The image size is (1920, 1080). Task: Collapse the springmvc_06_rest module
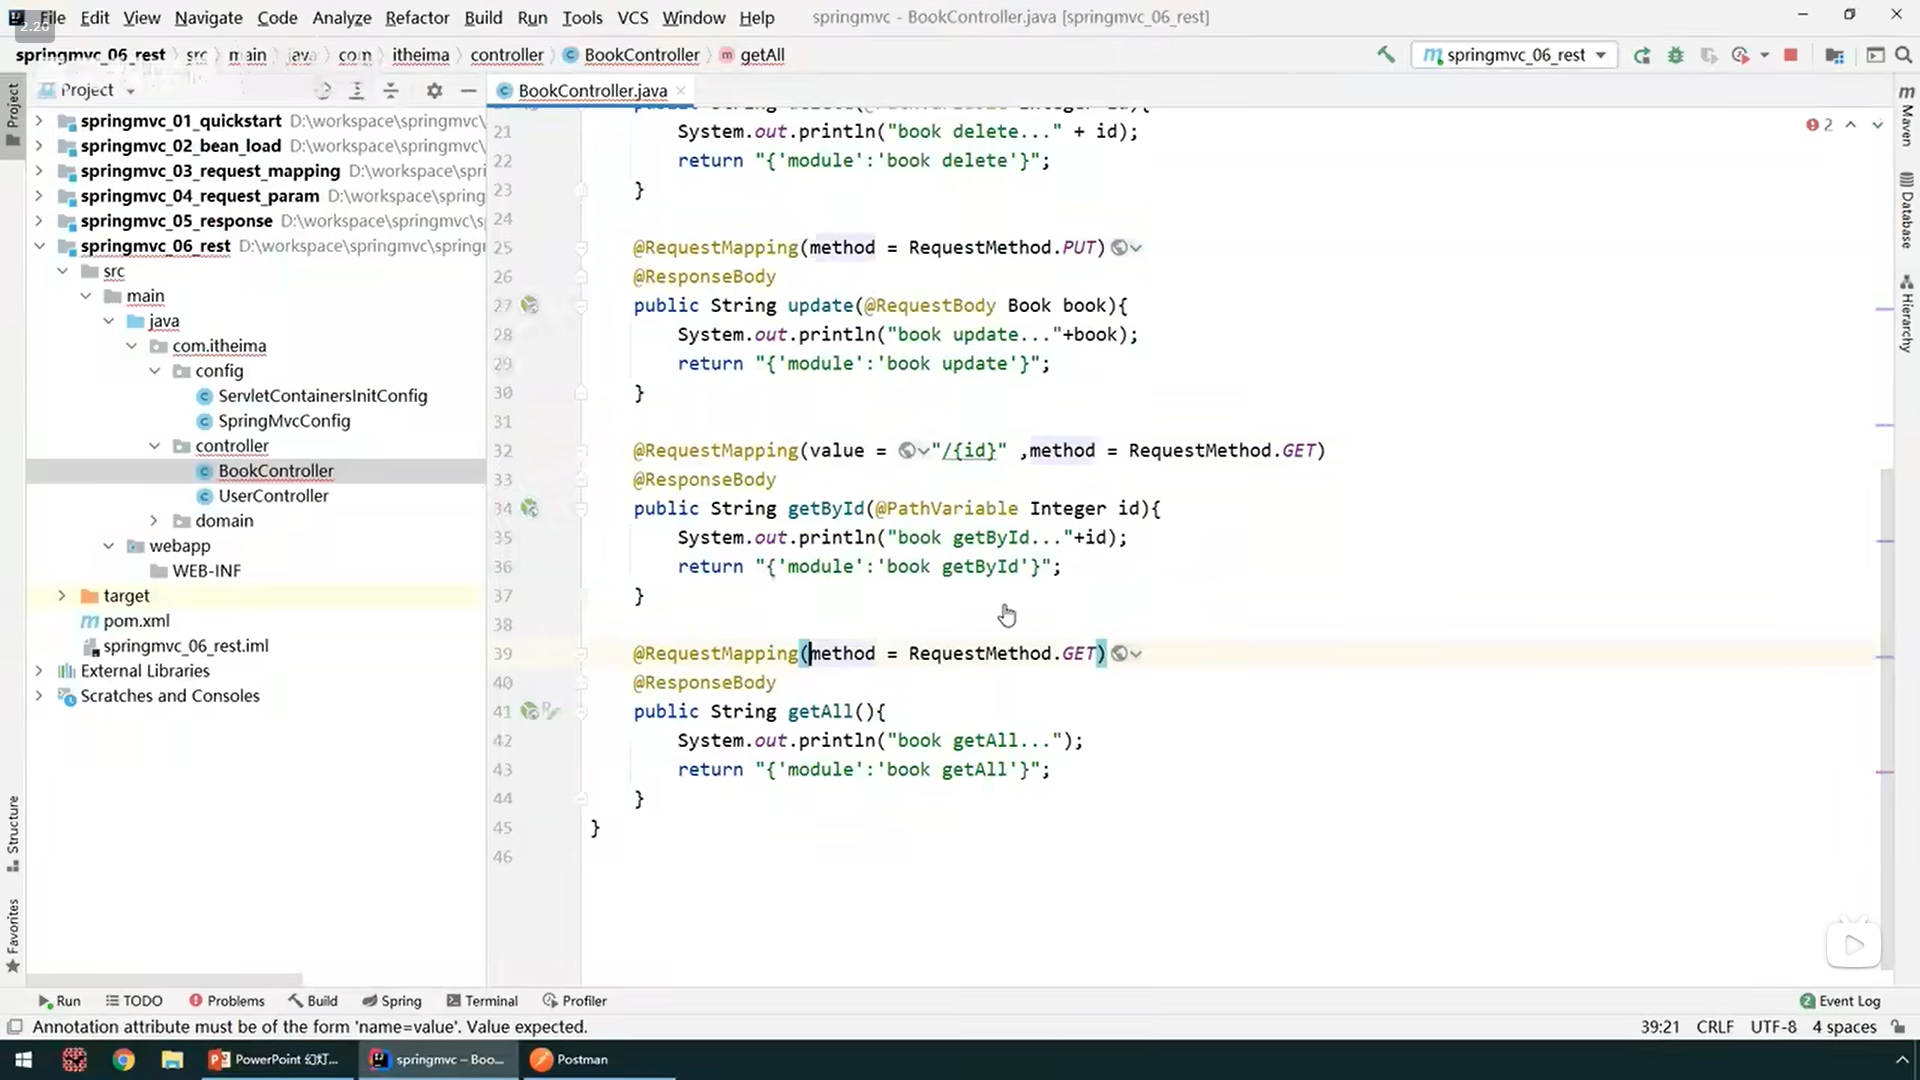[x=39, y=246]
